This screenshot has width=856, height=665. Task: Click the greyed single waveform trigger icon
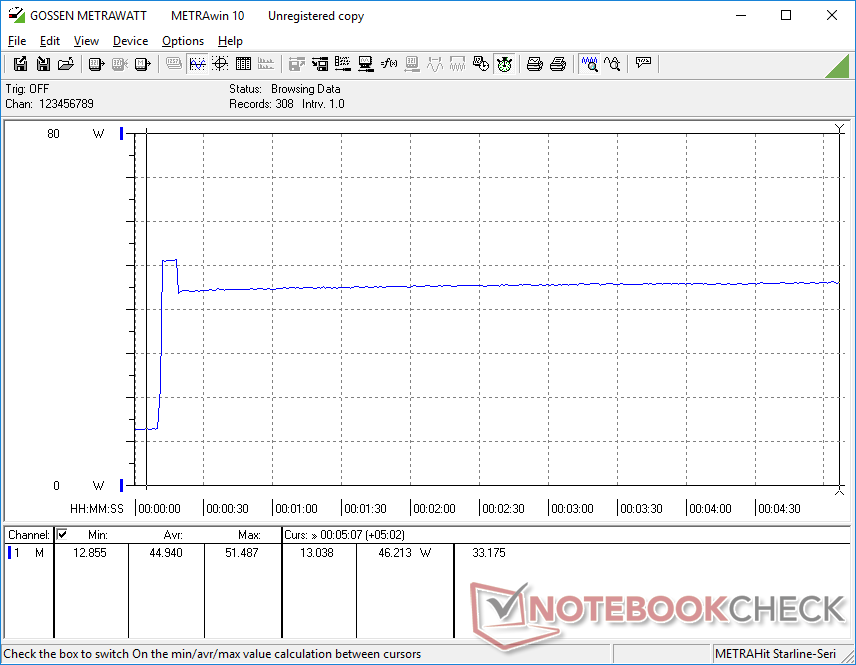coord(435,64)
